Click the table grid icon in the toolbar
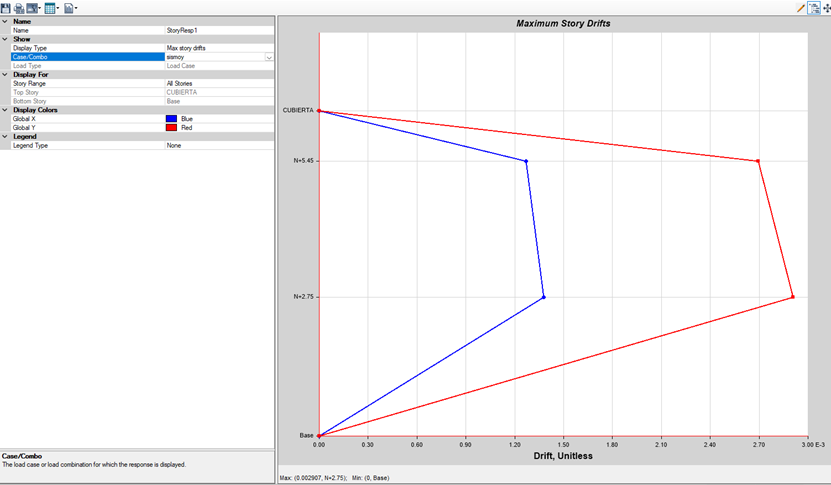The width and height of the screenshot is (831, 485). [50, 8]
